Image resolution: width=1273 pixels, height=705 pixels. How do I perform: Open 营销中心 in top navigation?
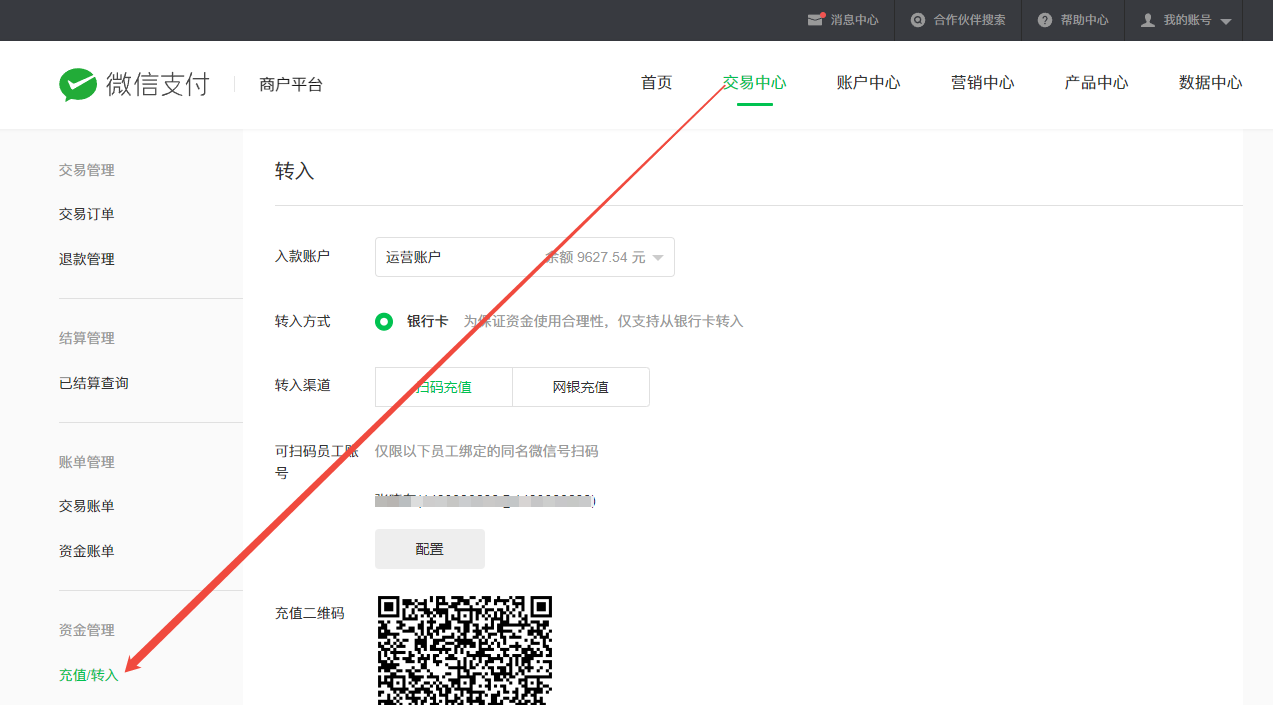point(983,83)
